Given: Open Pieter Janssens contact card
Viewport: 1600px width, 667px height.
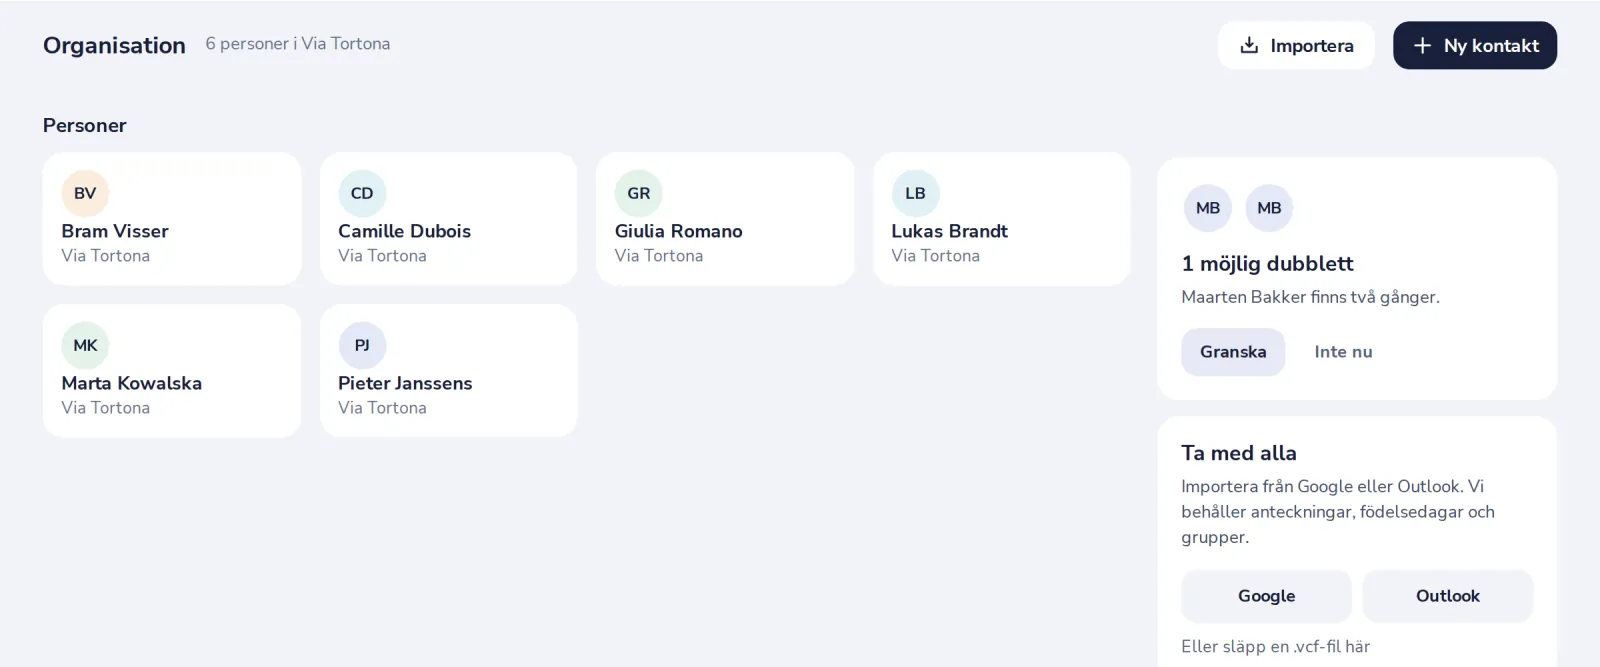Looking at the screenshot, I should pos(448,371).
